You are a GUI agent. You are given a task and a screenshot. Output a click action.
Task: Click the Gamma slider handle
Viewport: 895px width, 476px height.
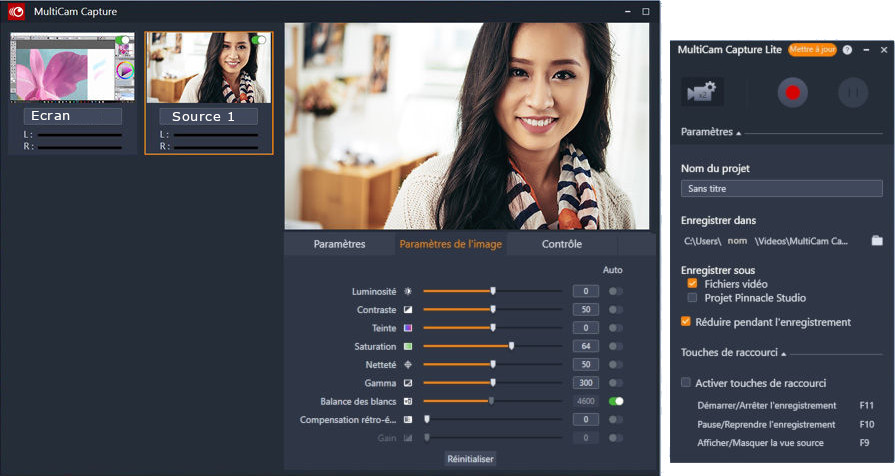pyautogui.click(x=493, y=382)
